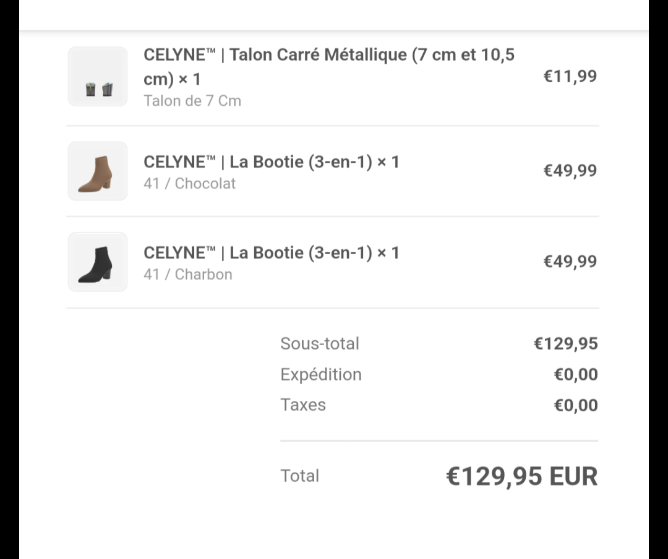Select the 41 / Charbon variant text
668x559 pixels.
188,274
